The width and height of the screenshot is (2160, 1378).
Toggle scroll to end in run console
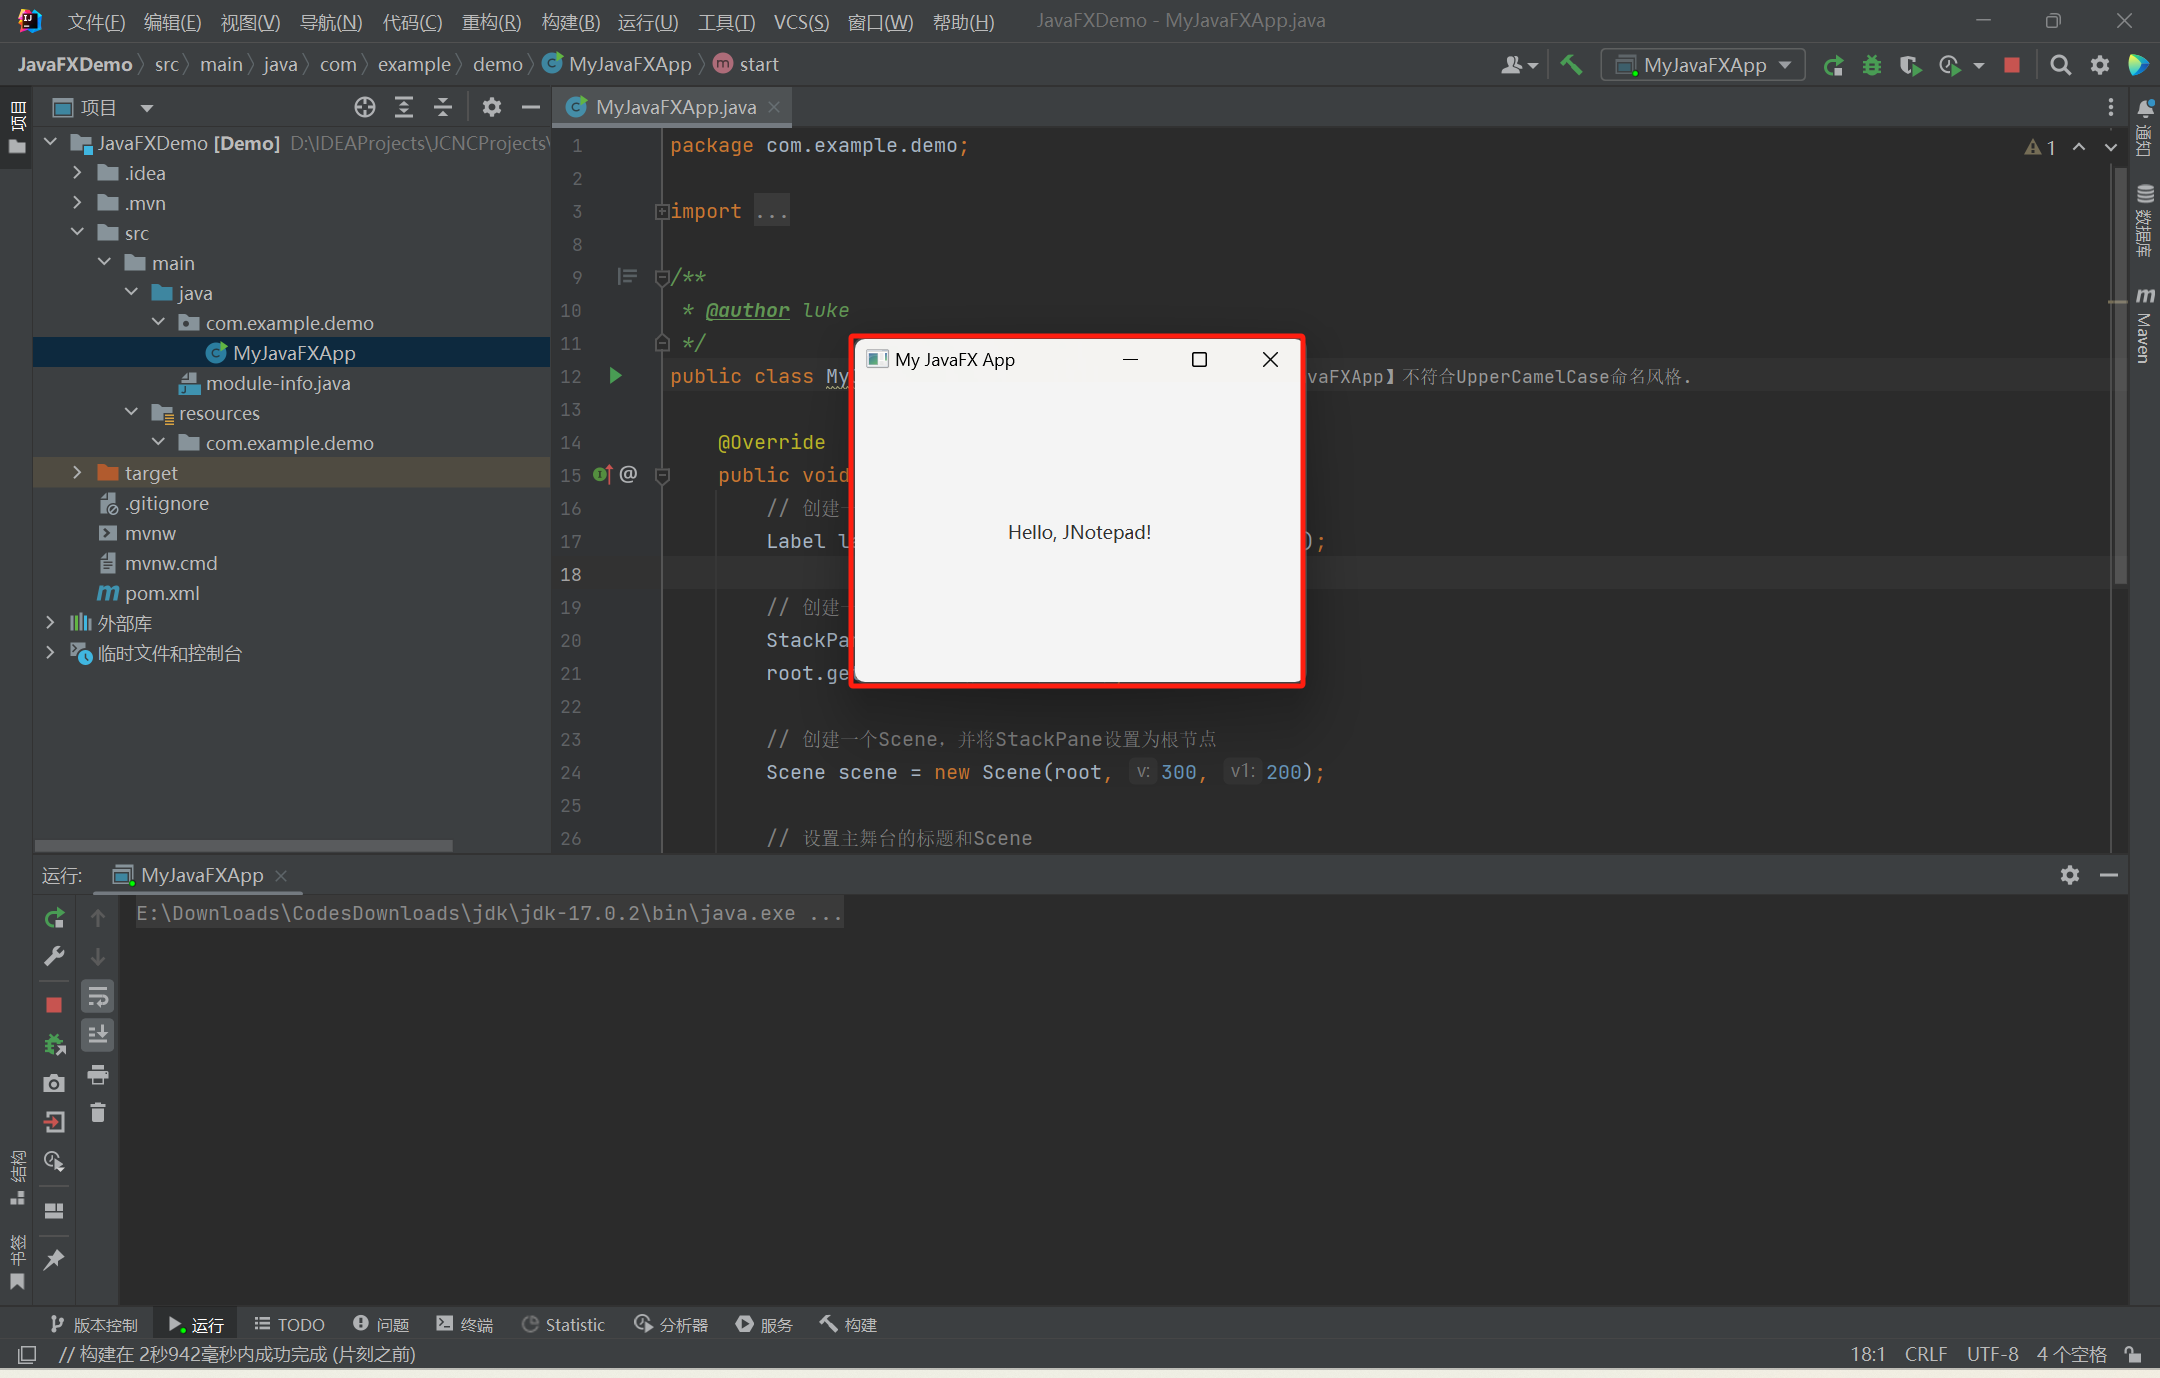point(98,1035)
